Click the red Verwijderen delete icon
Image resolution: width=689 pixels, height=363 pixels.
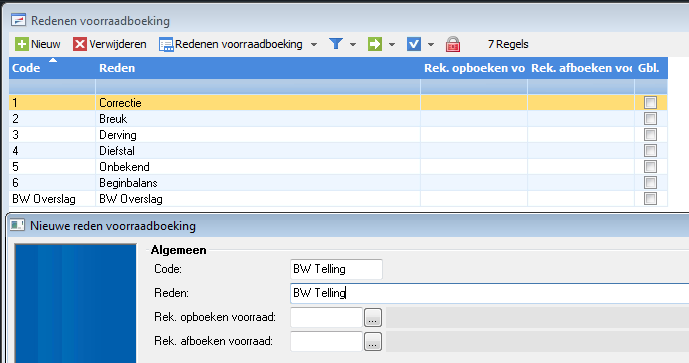click(x=80, y=44)
